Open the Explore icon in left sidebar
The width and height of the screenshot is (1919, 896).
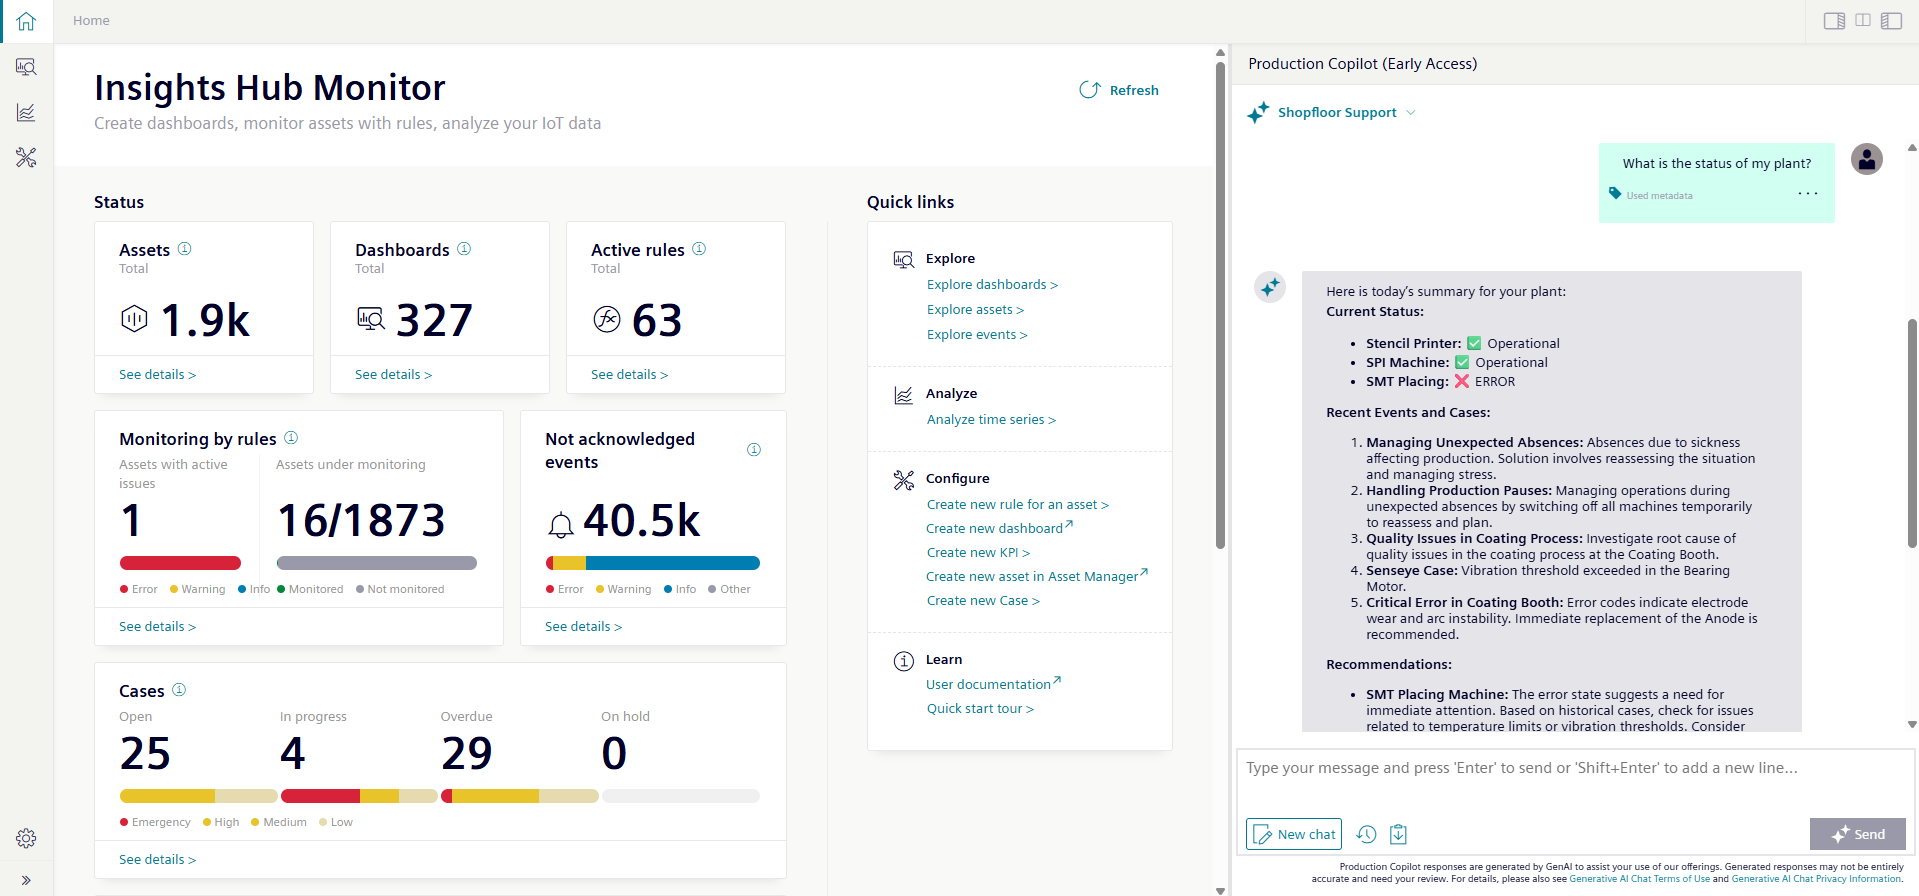[x=26, y=67]
